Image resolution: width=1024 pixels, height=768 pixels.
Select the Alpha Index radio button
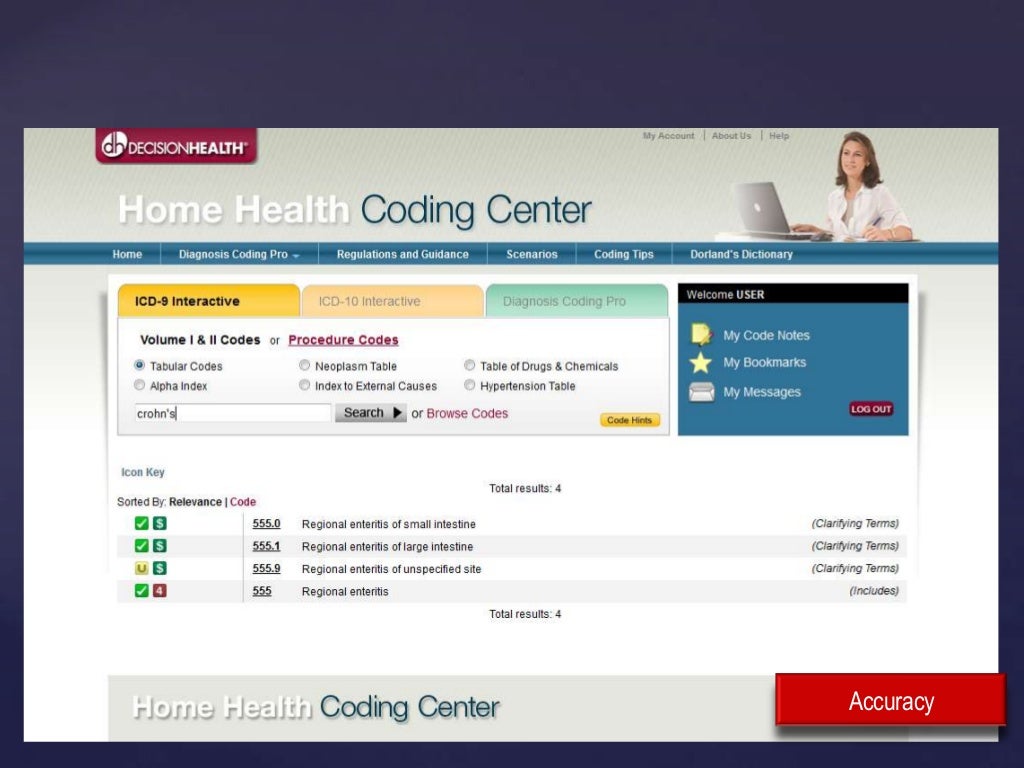coord(139,385)
